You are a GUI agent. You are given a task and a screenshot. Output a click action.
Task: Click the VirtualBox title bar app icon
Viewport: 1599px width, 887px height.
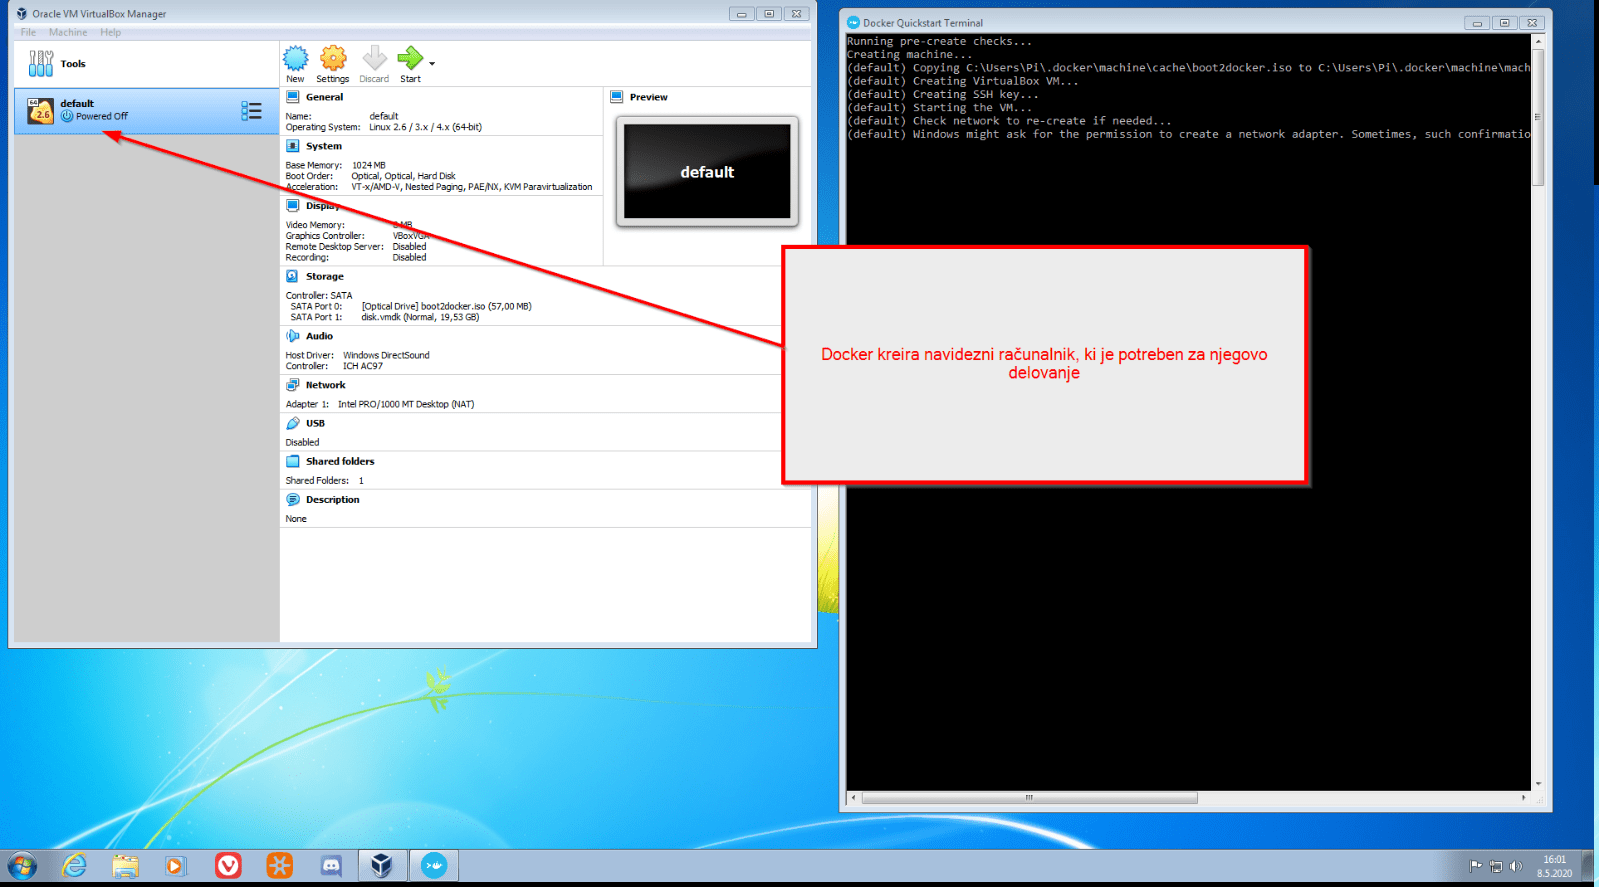(21, 13)
